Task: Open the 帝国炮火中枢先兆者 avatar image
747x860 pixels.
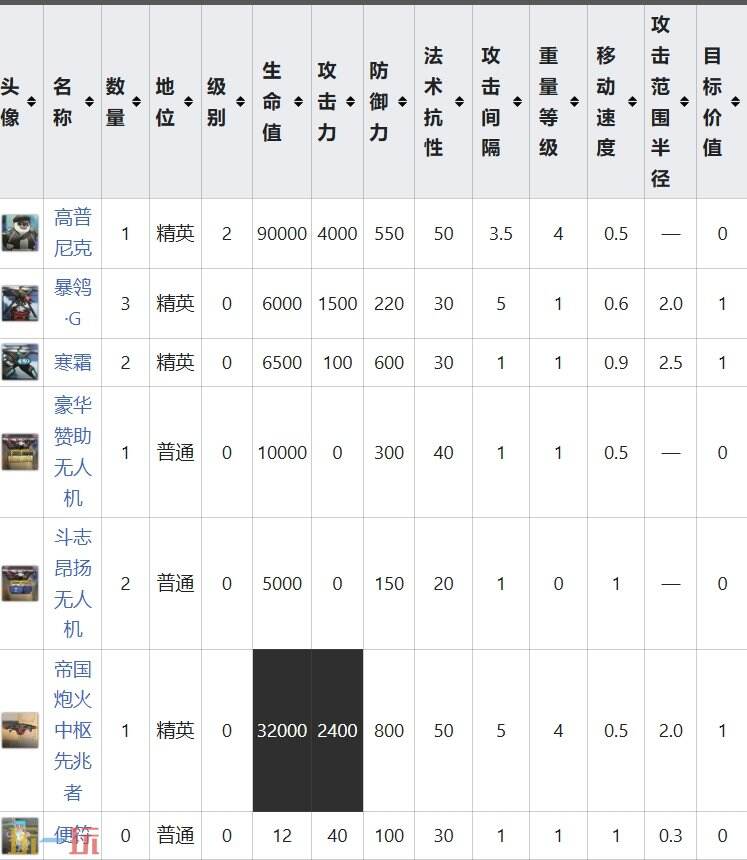Action: pyautogui.click(x=20, y=730)
